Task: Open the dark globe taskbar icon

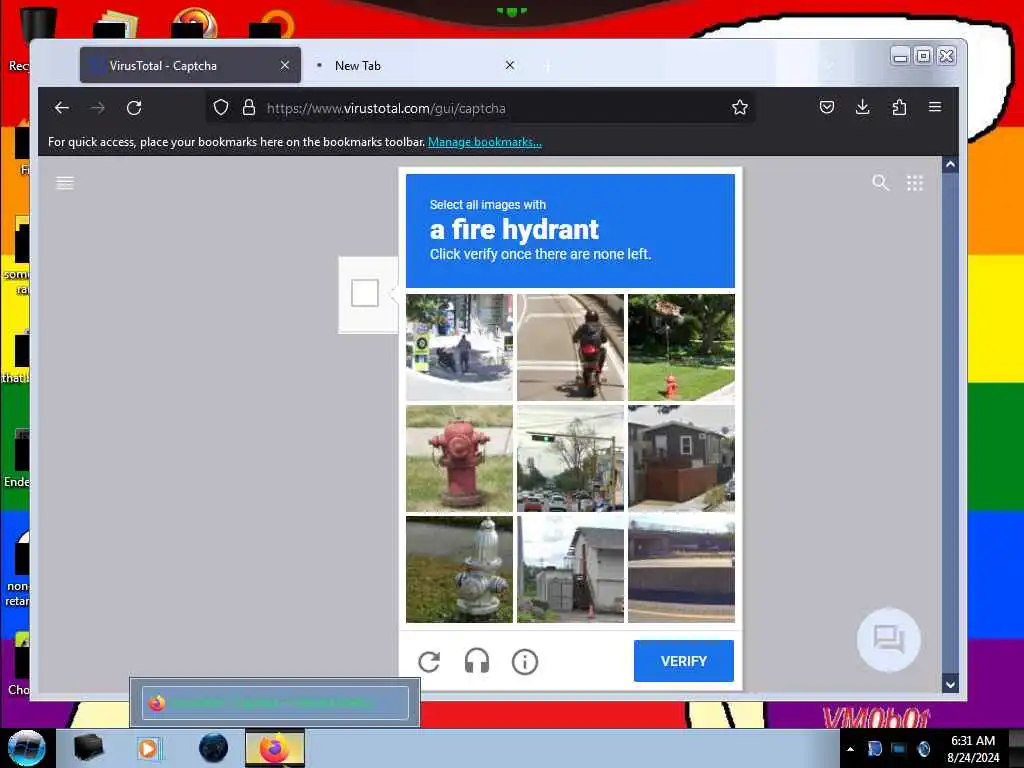Action: click(x=213, y=748)
